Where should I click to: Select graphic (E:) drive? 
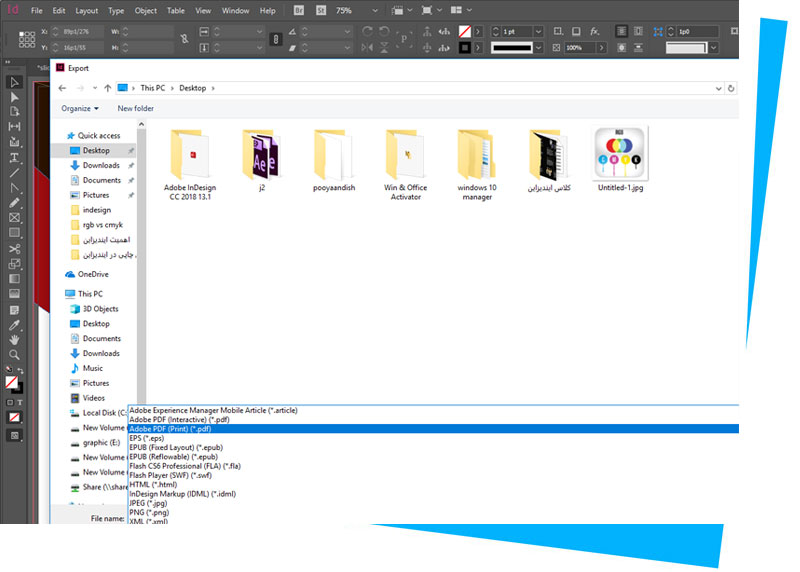(x=95, y=442)
